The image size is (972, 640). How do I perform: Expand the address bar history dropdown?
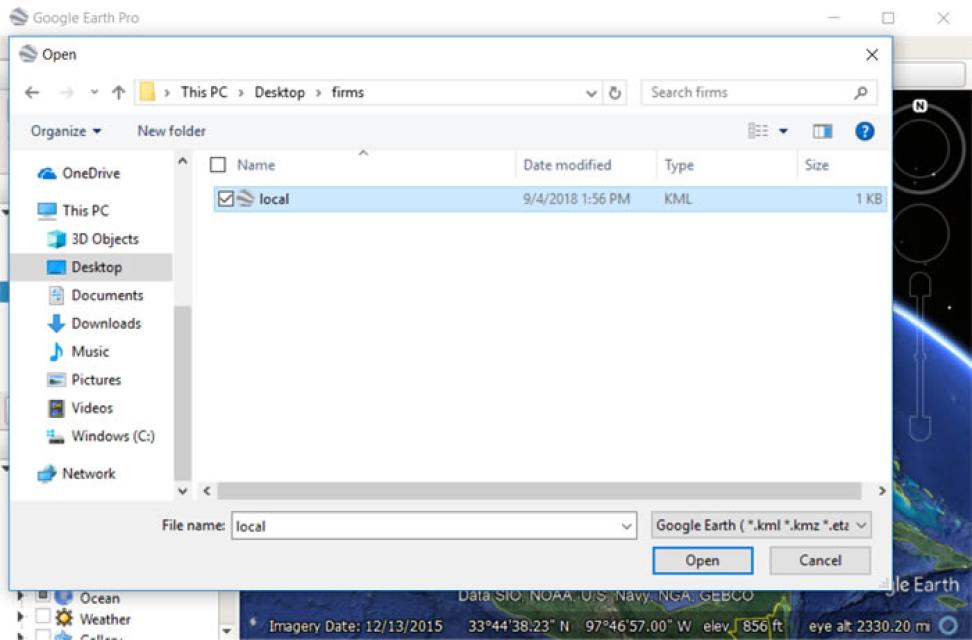tap(591, 93)
